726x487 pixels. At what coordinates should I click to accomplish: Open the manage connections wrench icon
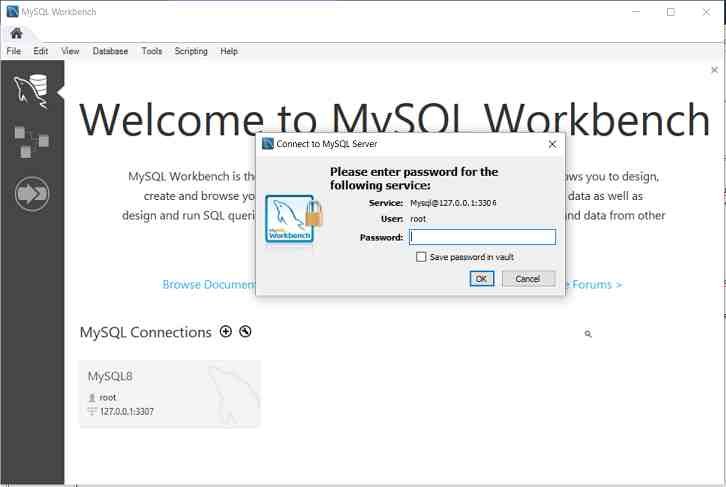click(x=245, y=332)
